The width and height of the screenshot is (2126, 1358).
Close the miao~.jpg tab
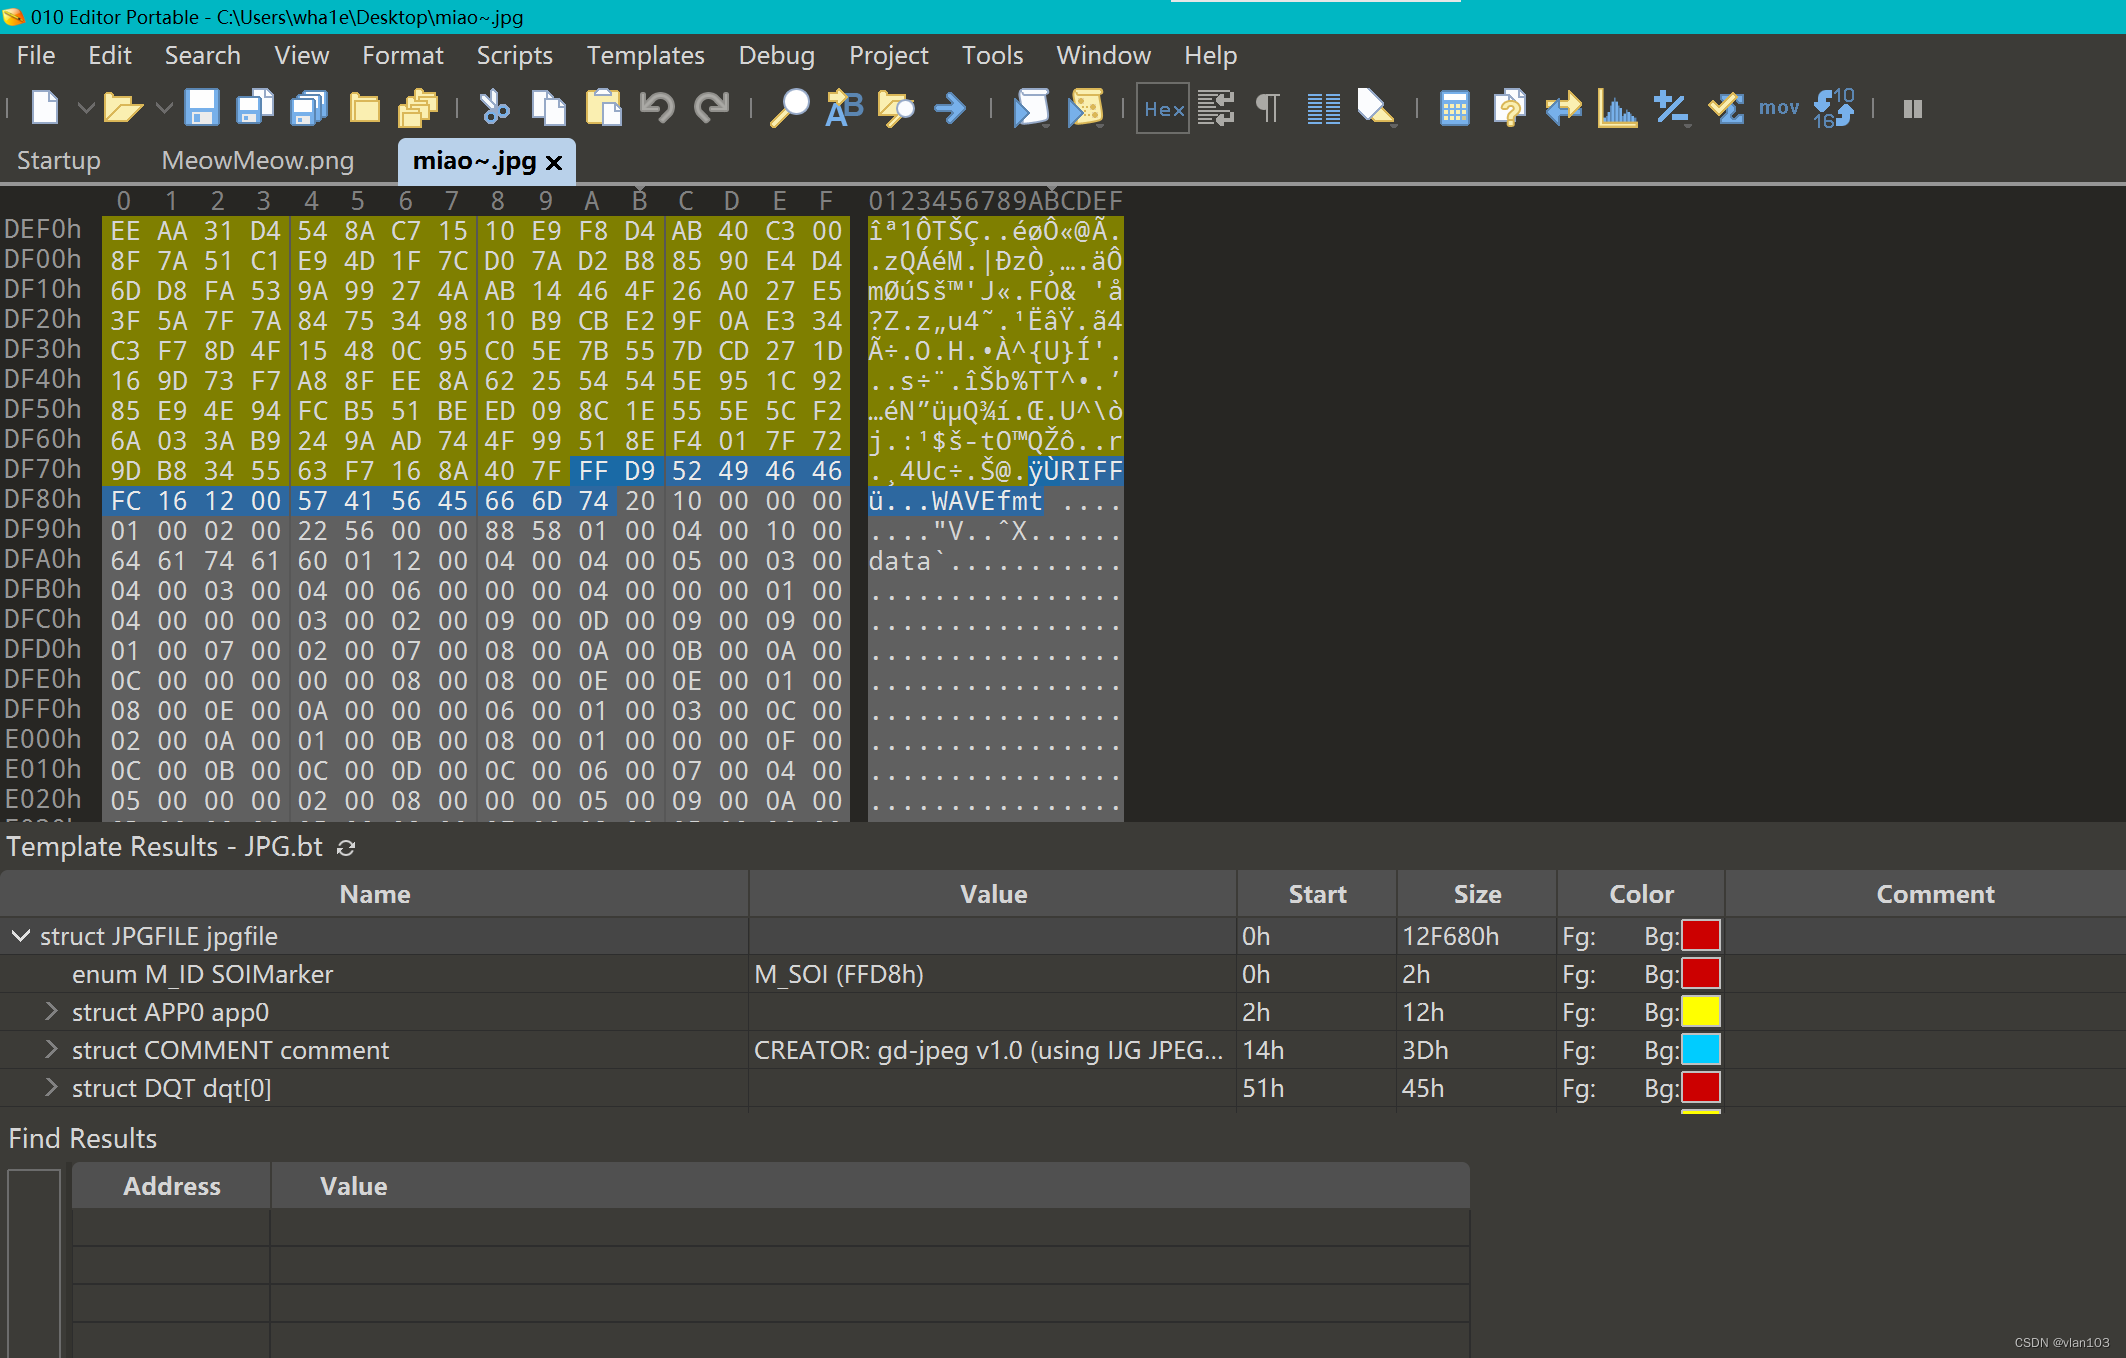tap(554, 162)
